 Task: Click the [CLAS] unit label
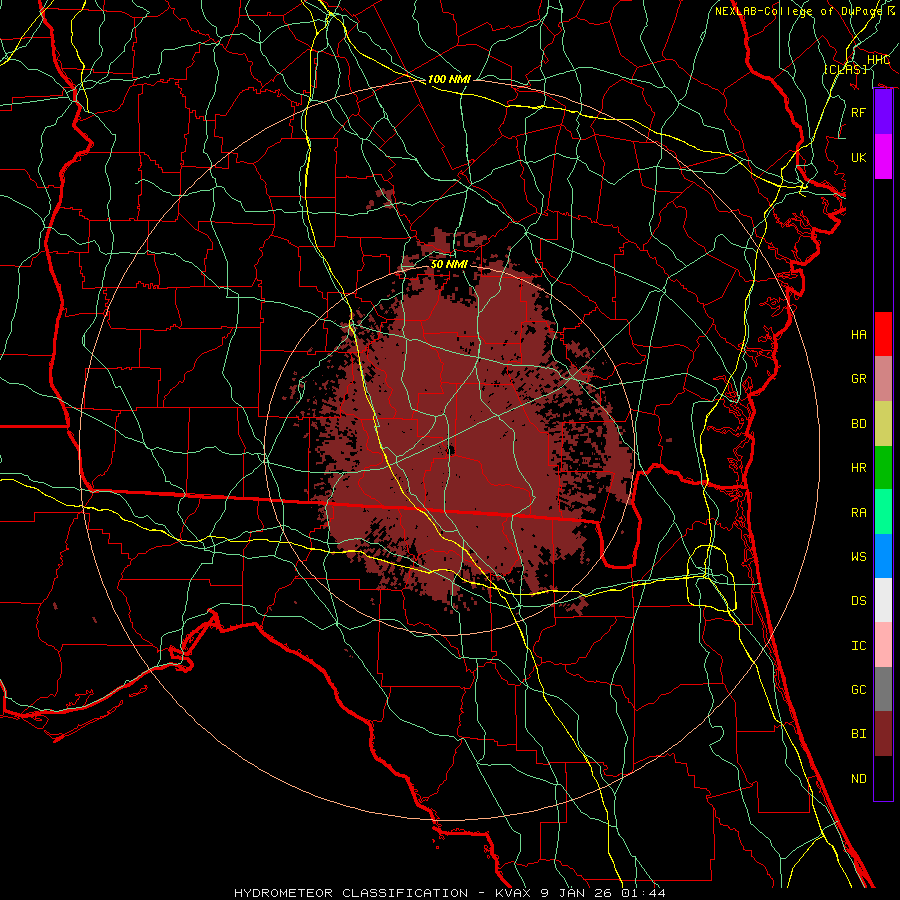(845, 69)
